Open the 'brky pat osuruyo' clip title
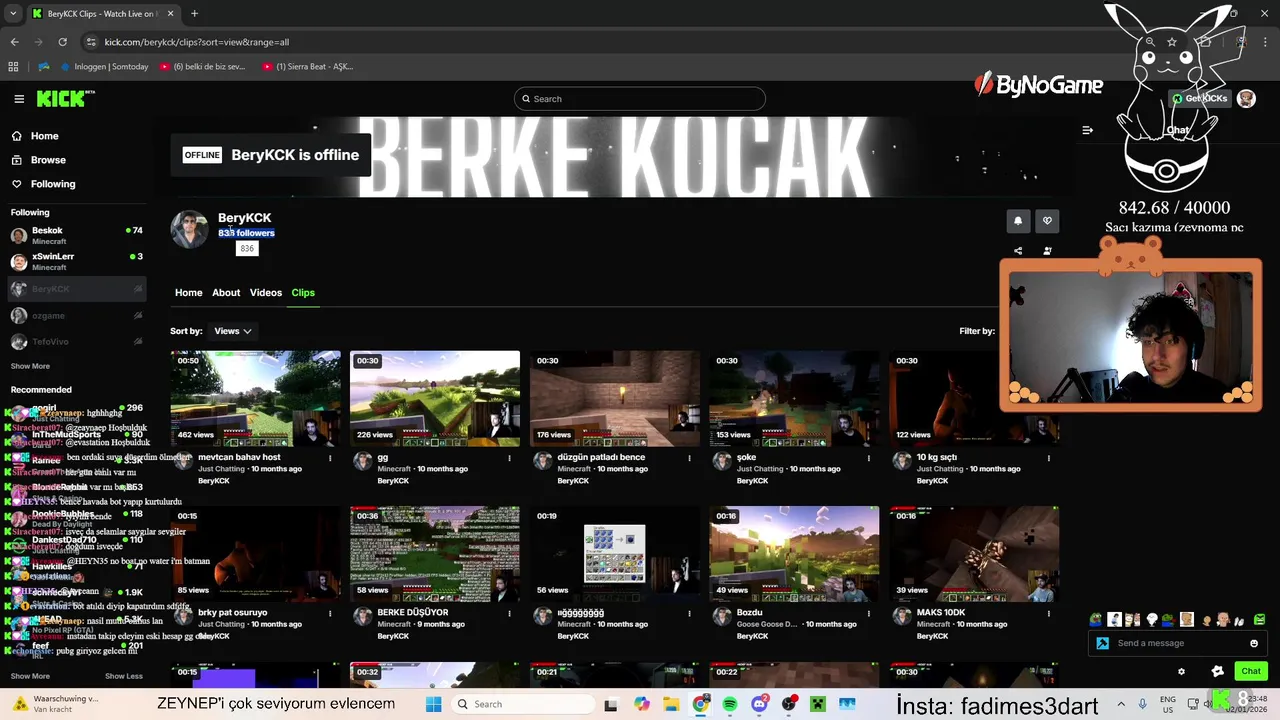 pyautogui.click(x=233, y=613)
